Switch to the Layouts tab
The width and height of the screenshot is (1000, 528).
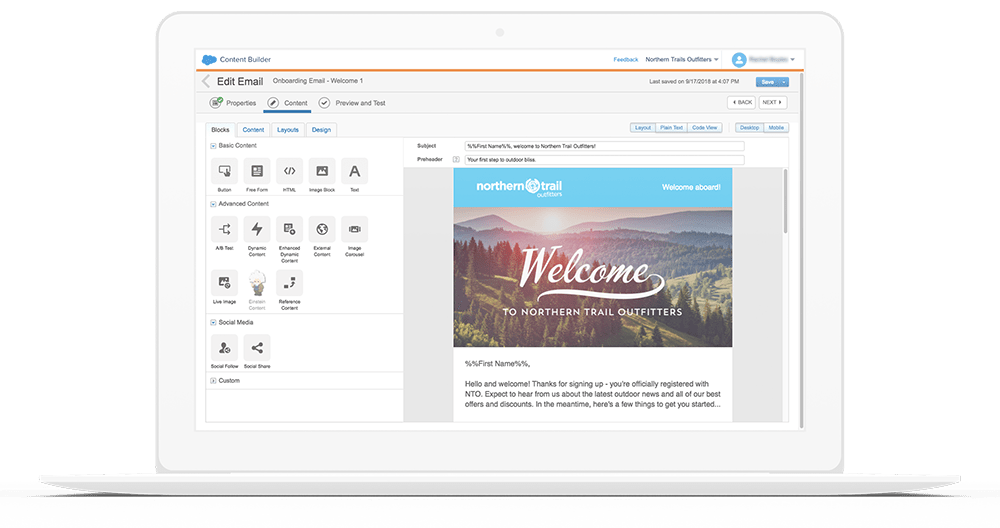[x=288, y=129]
